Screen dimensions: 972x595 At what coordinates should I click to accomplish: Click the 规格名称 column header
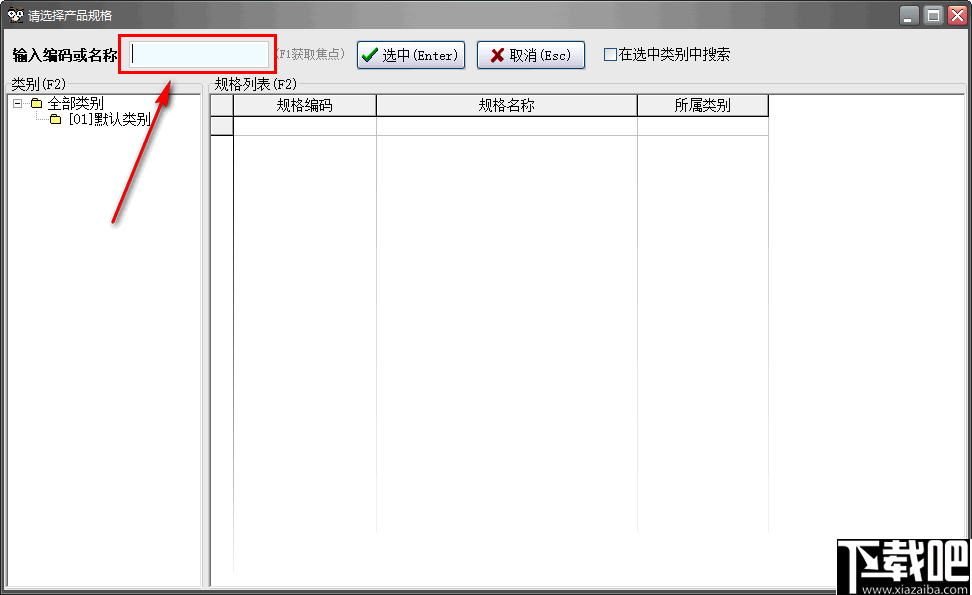point(505,105)
